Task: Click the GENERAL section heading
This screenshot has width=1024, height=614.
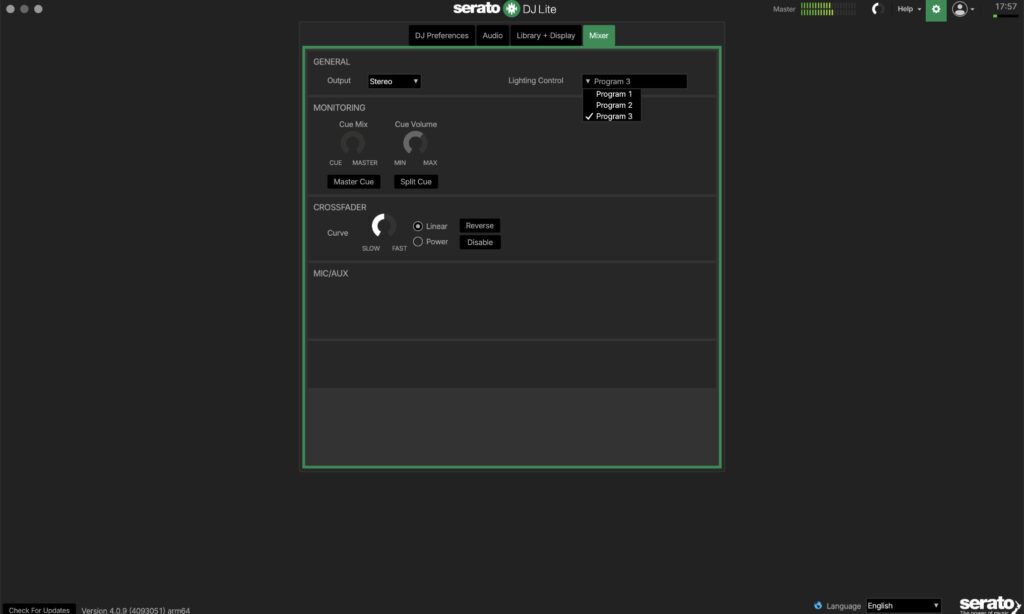Action: point(331,61)
